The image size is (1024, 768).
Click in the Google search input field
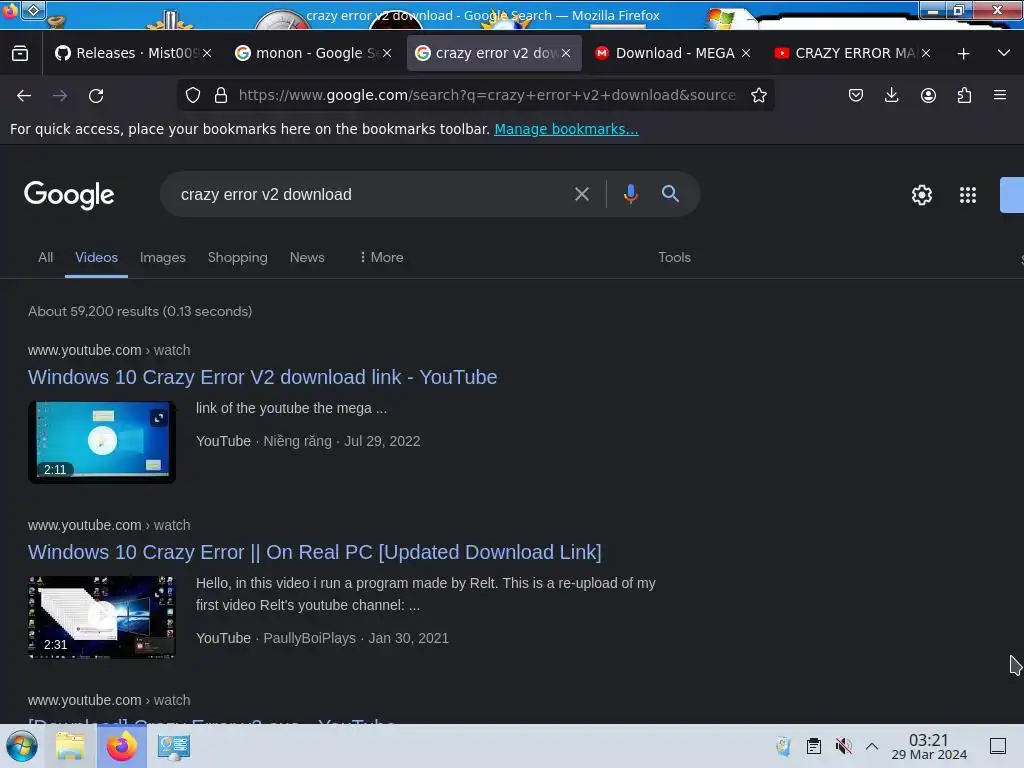[x=369, y=194]
